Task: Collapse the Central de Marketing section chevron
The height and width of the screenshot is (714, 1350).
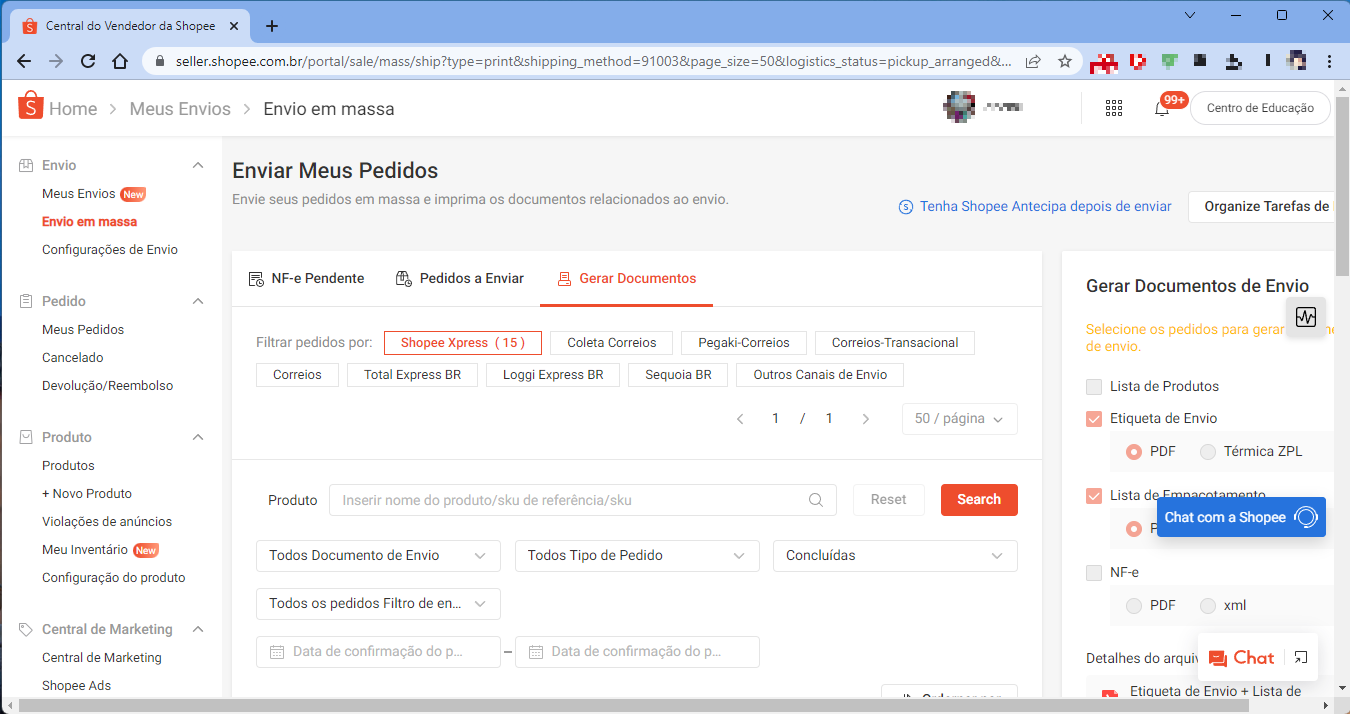Action: (198, 629)
